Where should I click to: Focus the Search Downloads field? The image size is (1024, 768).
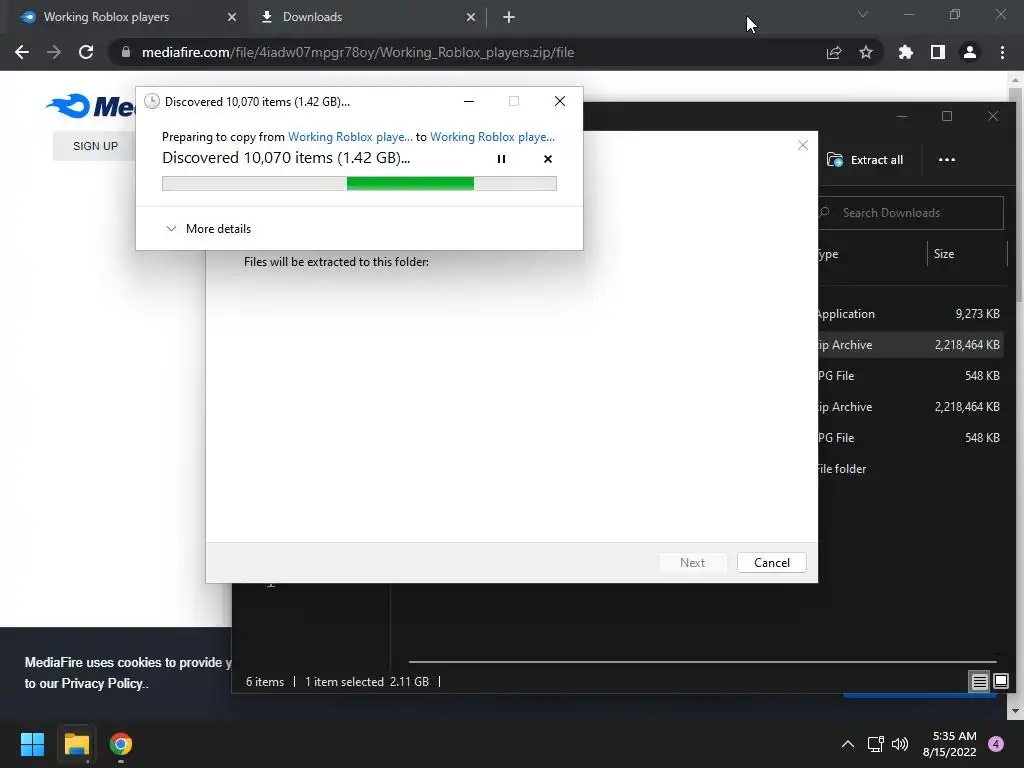coord(910,213)
